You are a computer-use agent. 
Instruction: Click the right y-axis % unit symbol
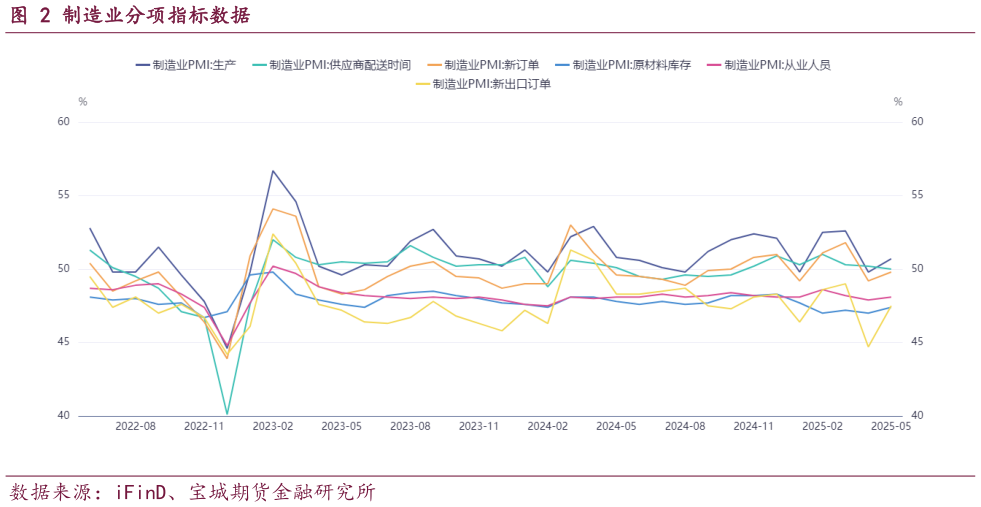tap(898, 102)
